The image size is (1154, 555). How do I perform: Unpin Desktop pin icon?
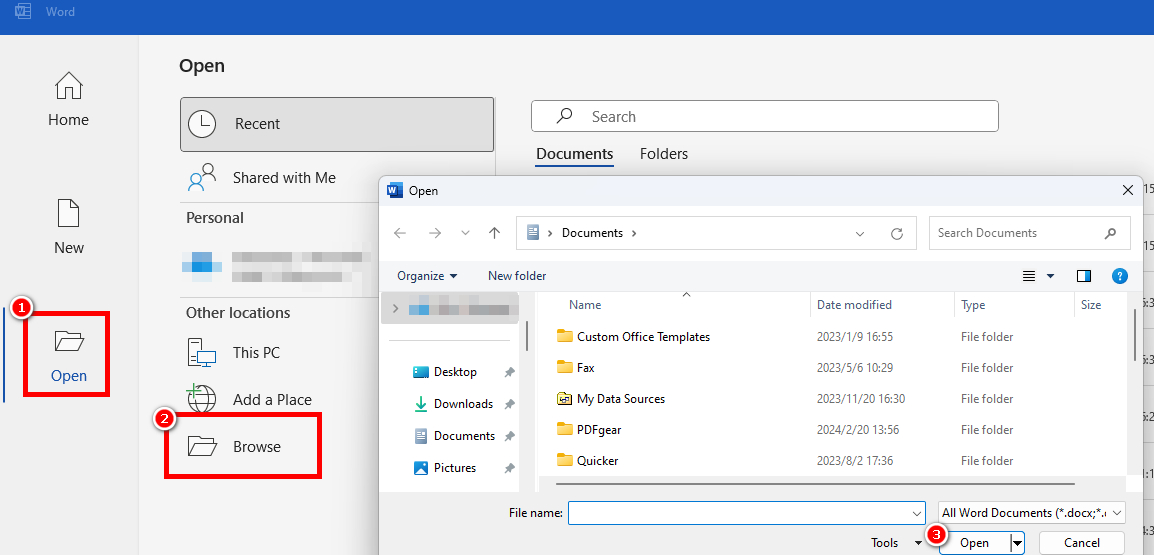(509, 372)
